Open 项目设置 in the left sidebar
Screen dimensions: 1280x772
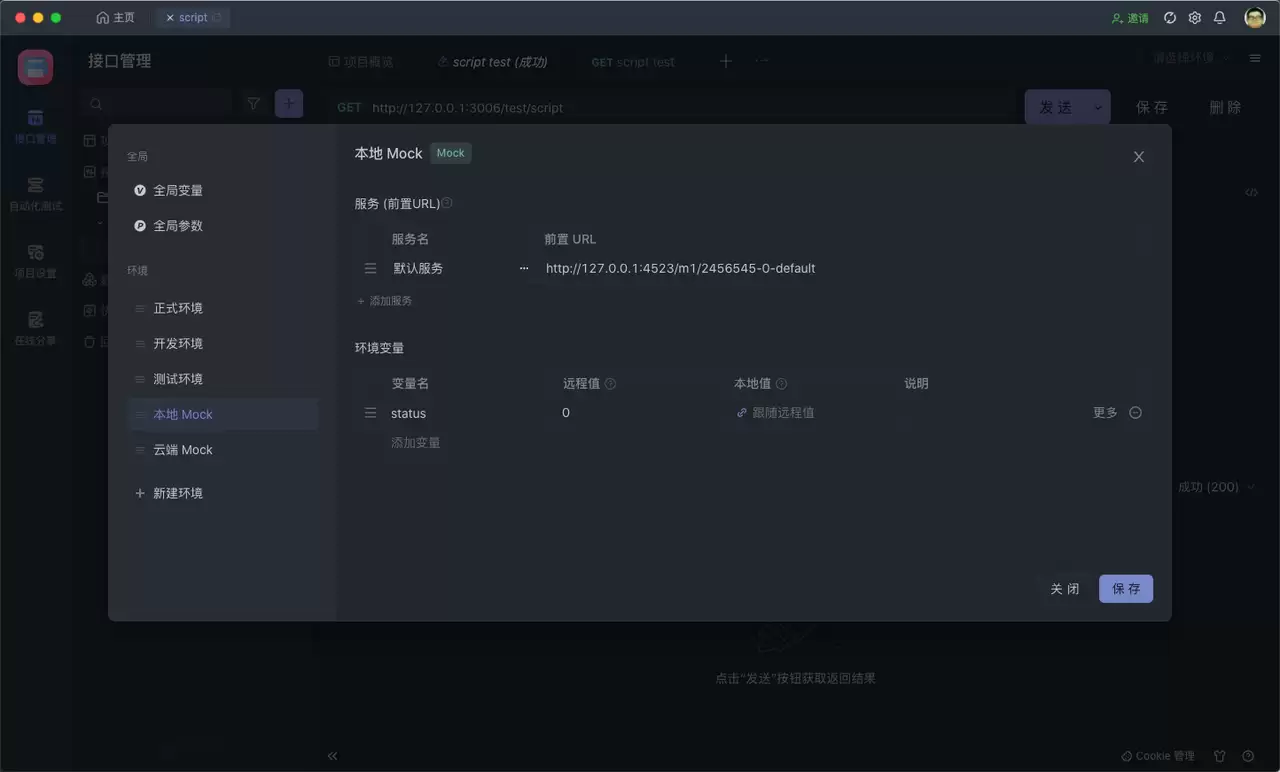[x=35, y=261]
